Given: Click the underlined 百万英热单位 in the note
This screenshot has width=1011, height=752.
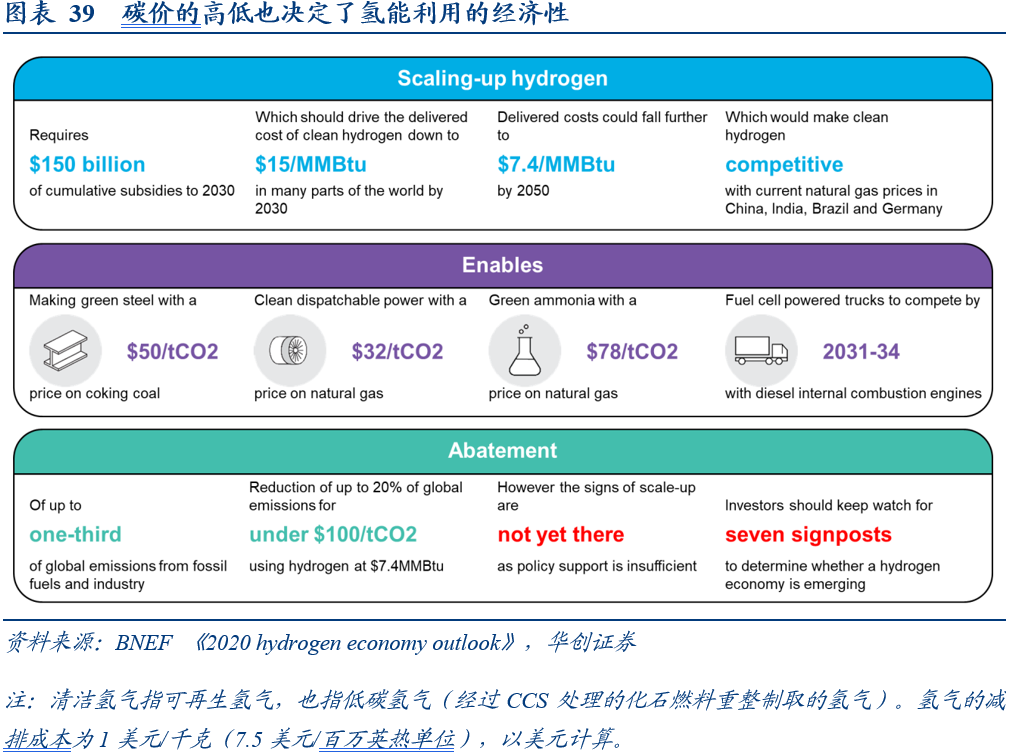Looking at the screenshot, I should tap(388, 739).
